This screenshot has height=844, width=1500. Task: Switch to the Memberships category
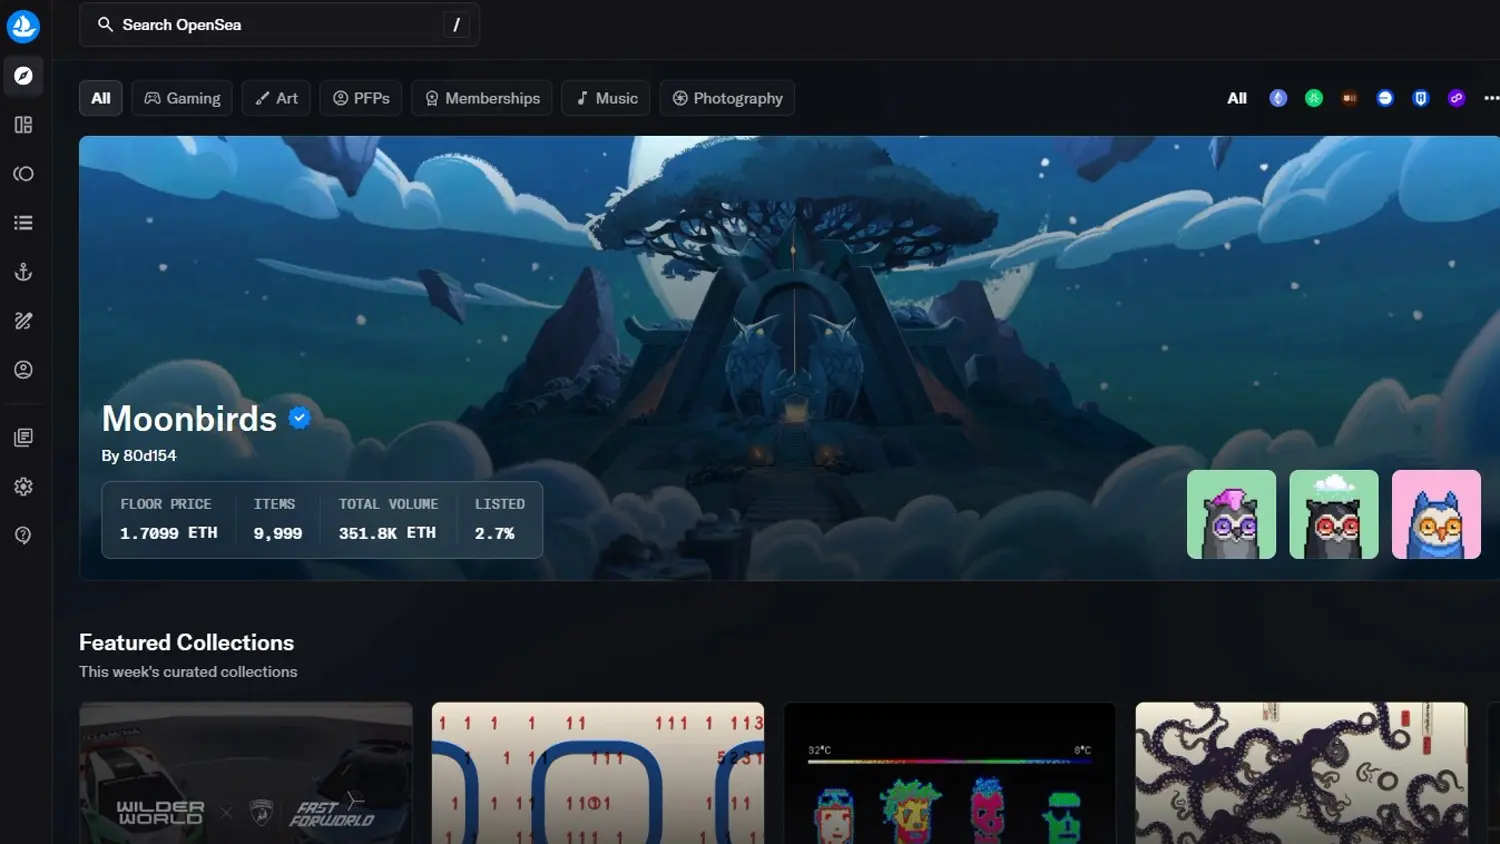coord(482,98)
